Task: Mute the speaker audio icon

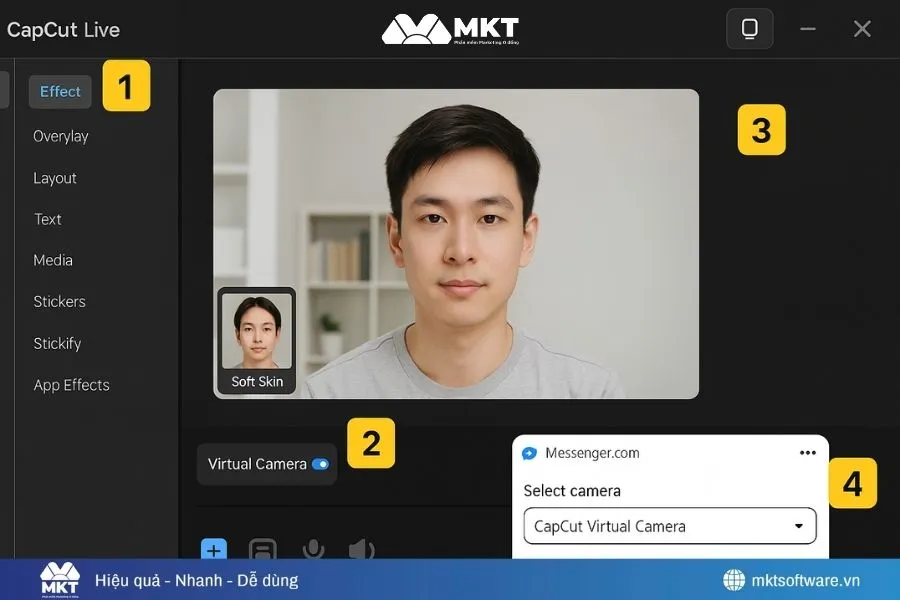Action: tap(361, 550)
